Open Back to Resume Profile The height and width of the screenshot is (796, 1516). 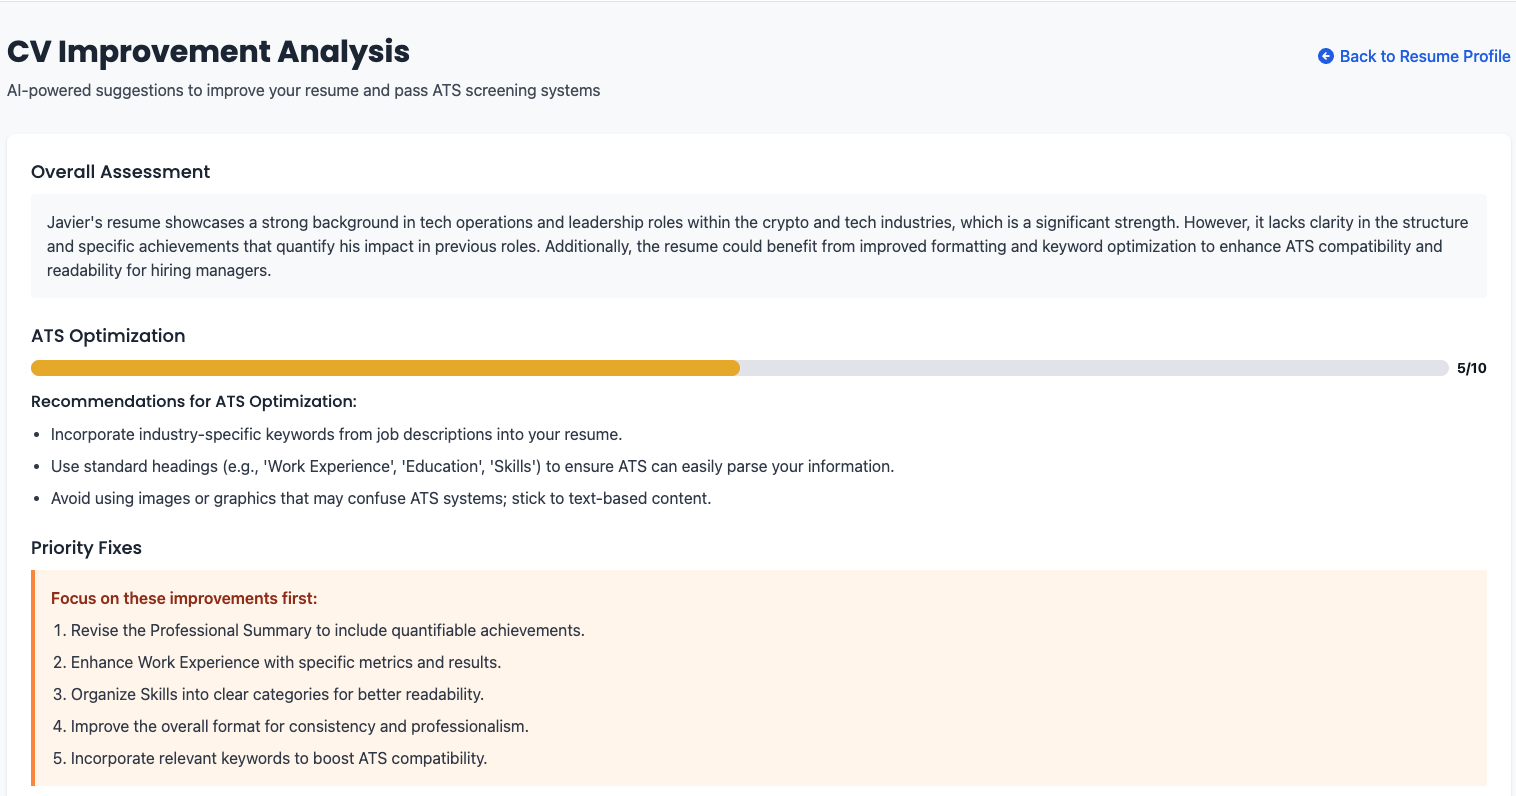(1424, 56)
